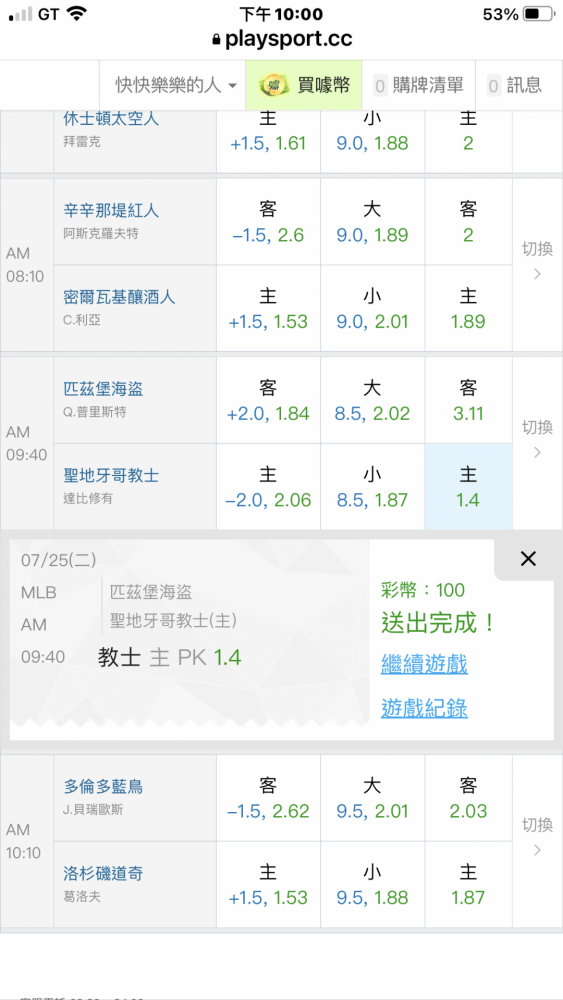Select the 客 3.11 Pirates moneyline
This screenshot has width=563, height=1000.
(x=469, y=401)
